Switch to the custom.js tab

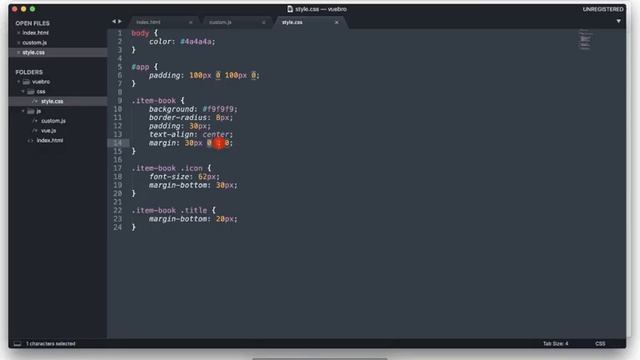click(236, 22)
